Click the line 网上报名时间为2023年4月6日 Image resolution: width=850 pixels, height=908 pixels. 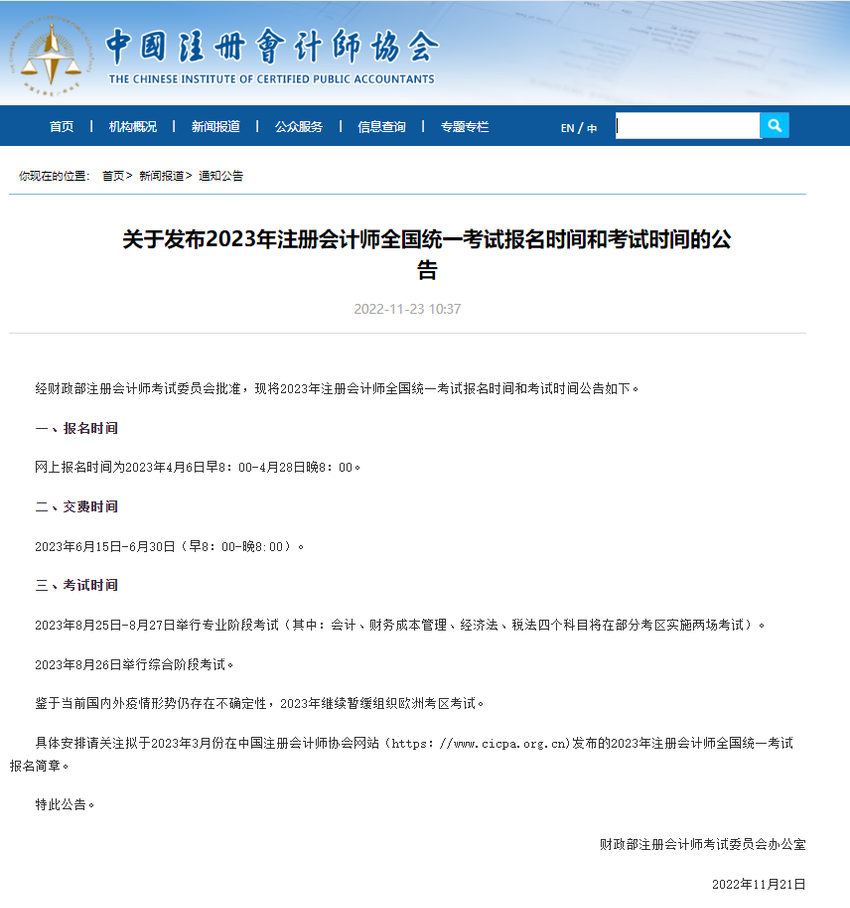(197, 467)
